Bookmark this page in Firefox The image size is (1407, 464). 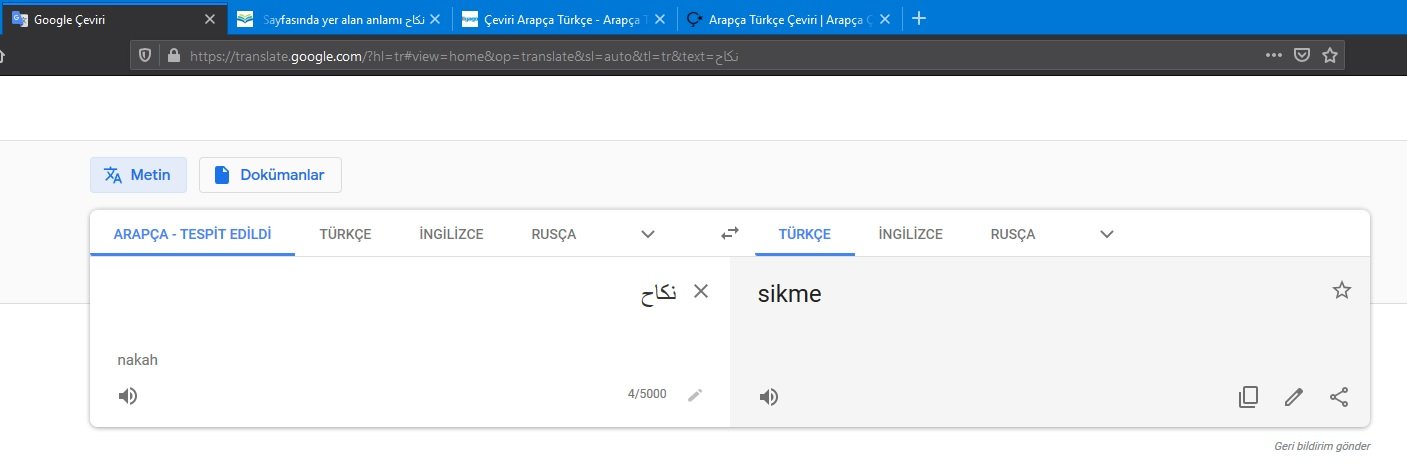tap(1330, 56)
